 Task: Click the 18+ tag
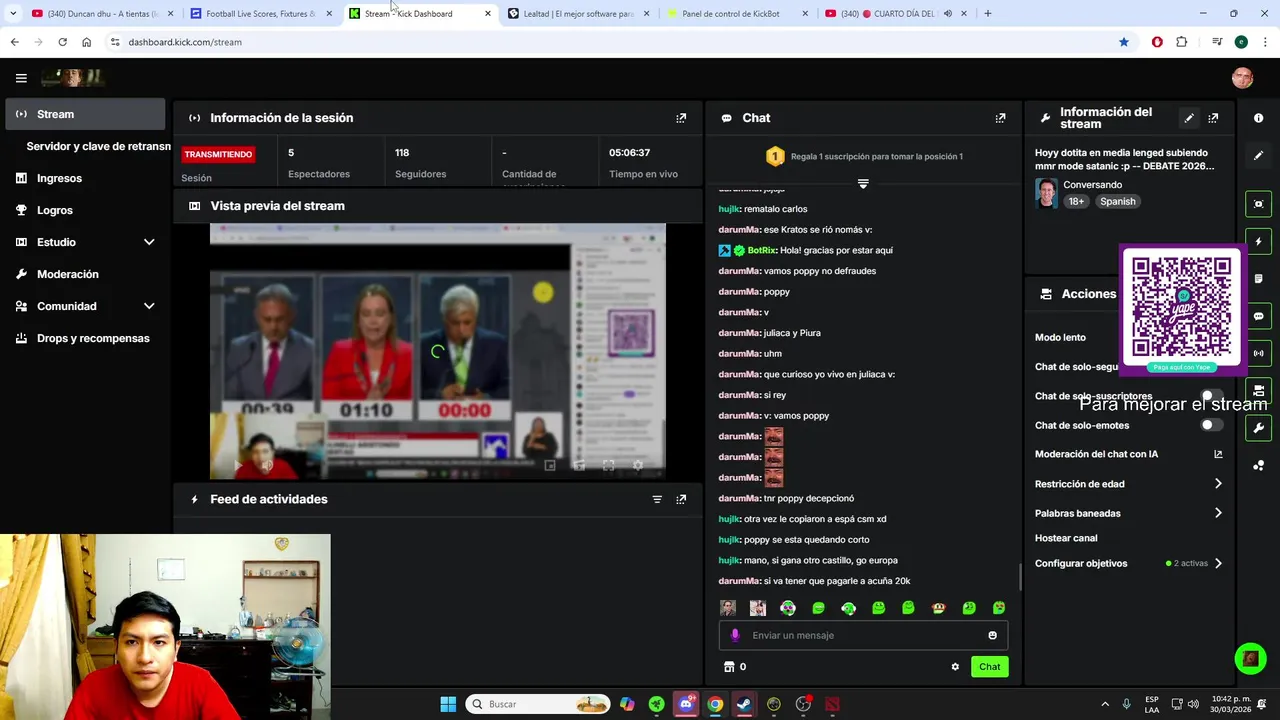click(x=1076, y=201)
